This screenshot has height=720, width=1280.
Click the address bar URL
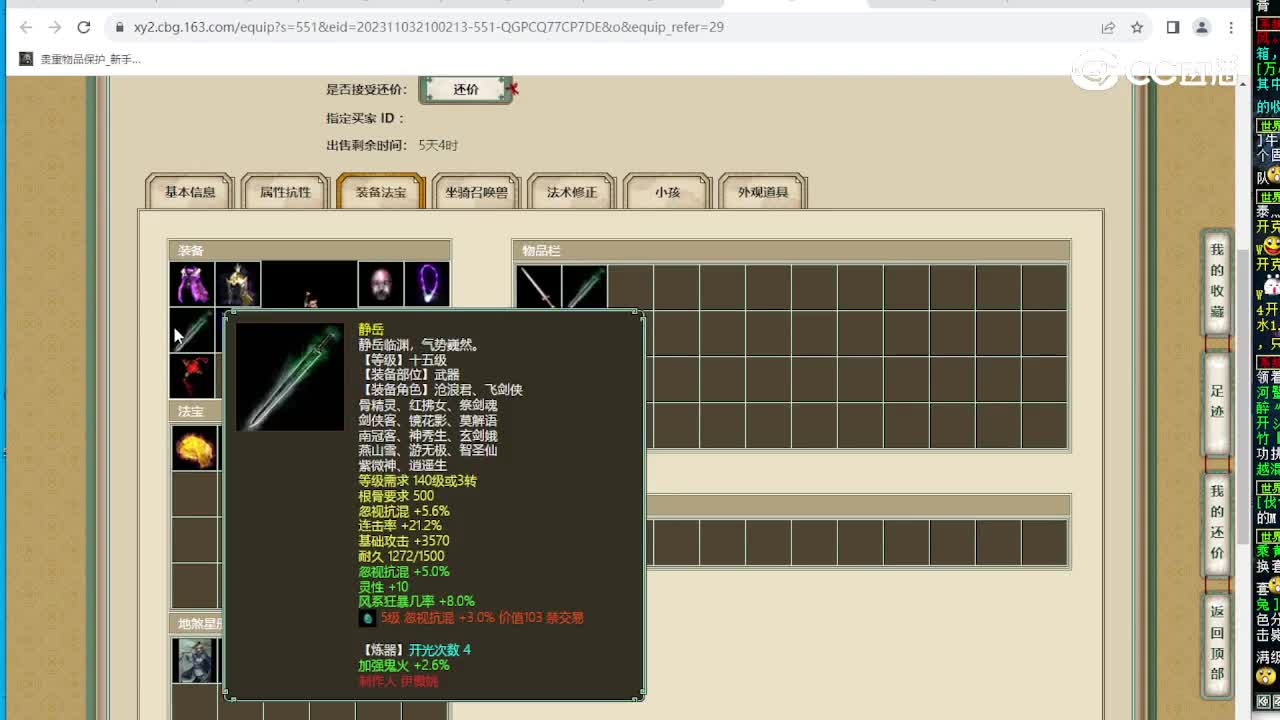click(x=428, y=27)
